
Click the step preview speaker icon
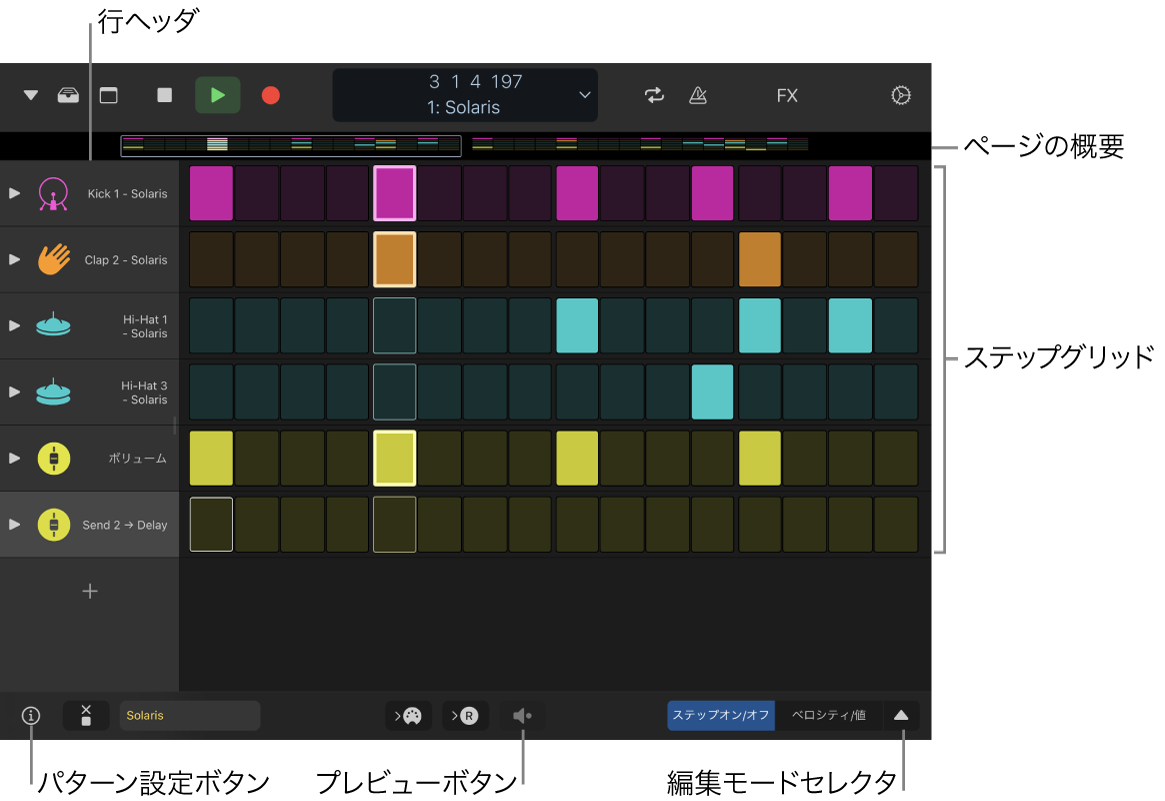coord(522,716)
